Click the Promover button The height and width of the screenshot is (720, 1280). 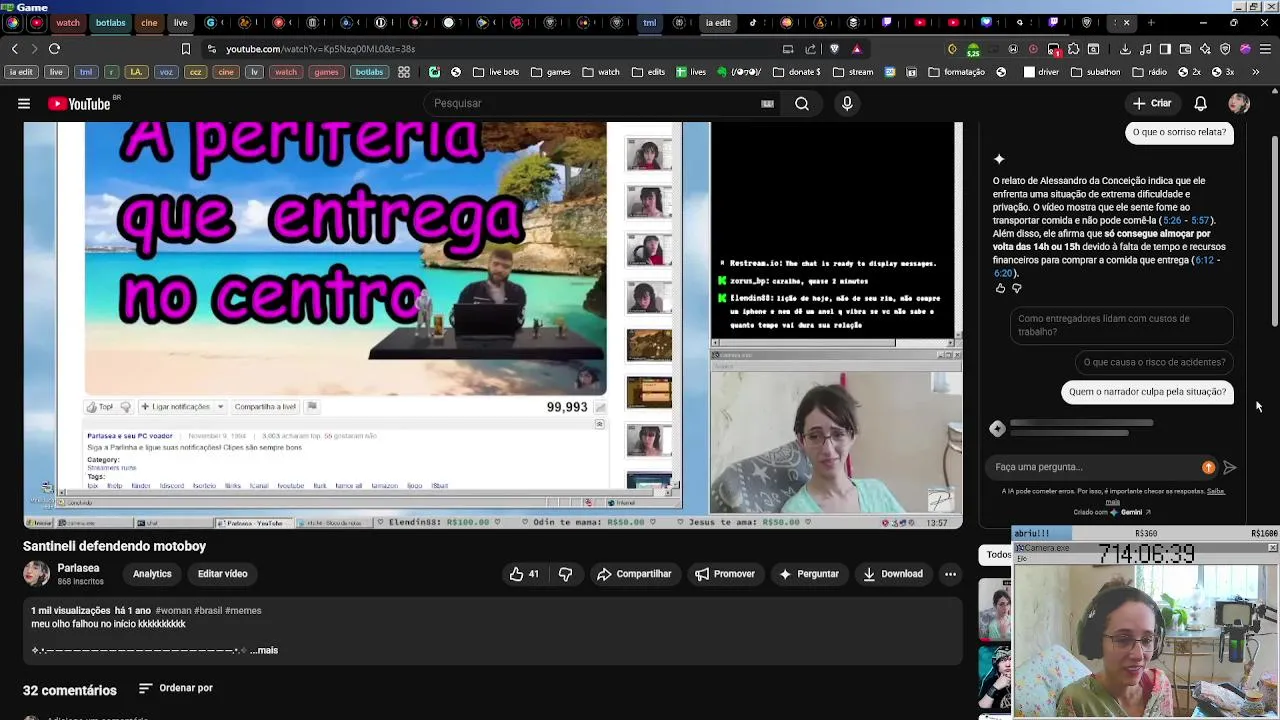pyautogui.click(x=725, y=574)
